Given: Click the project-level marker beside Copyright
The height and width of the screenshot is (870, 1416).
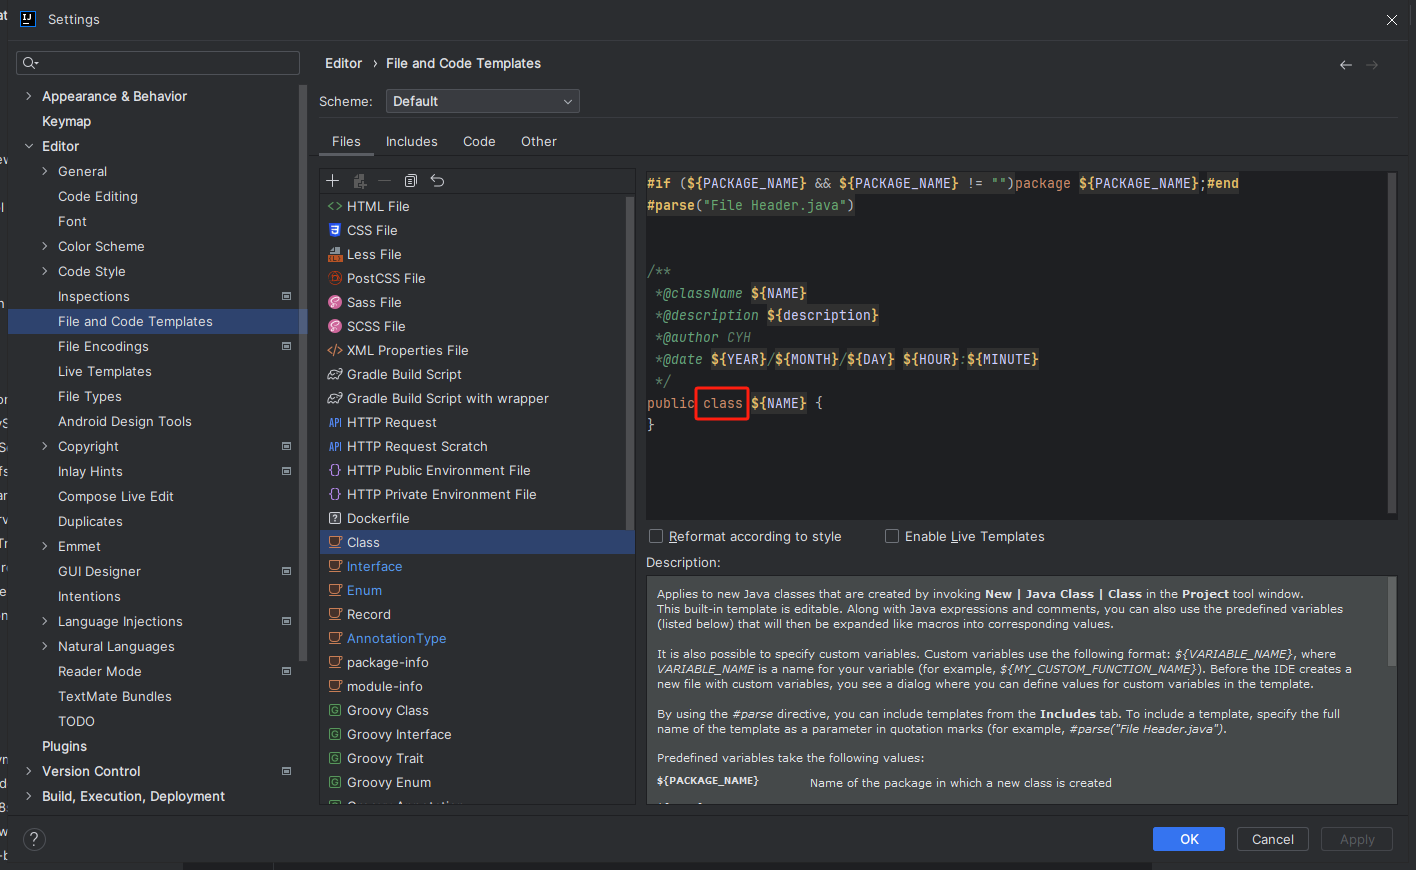Looking at the screenshot, I should 286,446.
